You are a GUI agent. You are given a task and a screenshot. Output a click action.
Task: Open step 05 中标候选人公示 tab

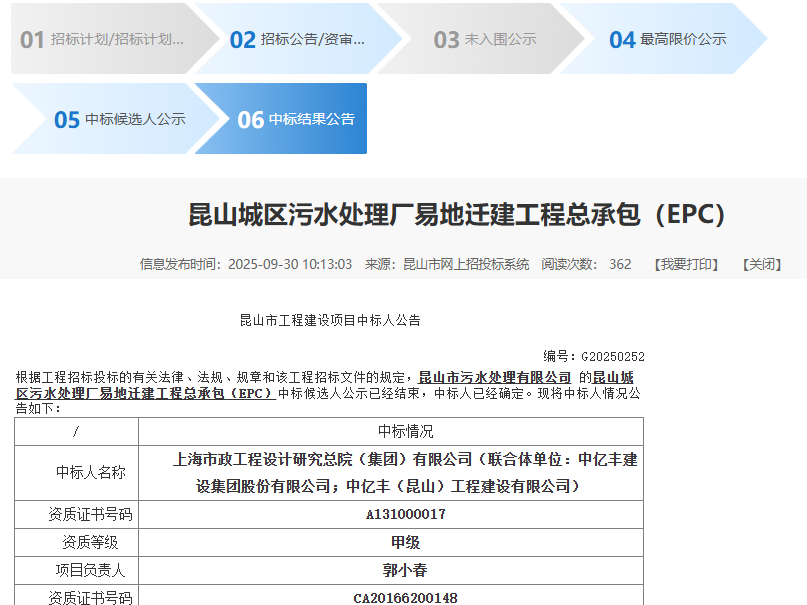point(120,119)
